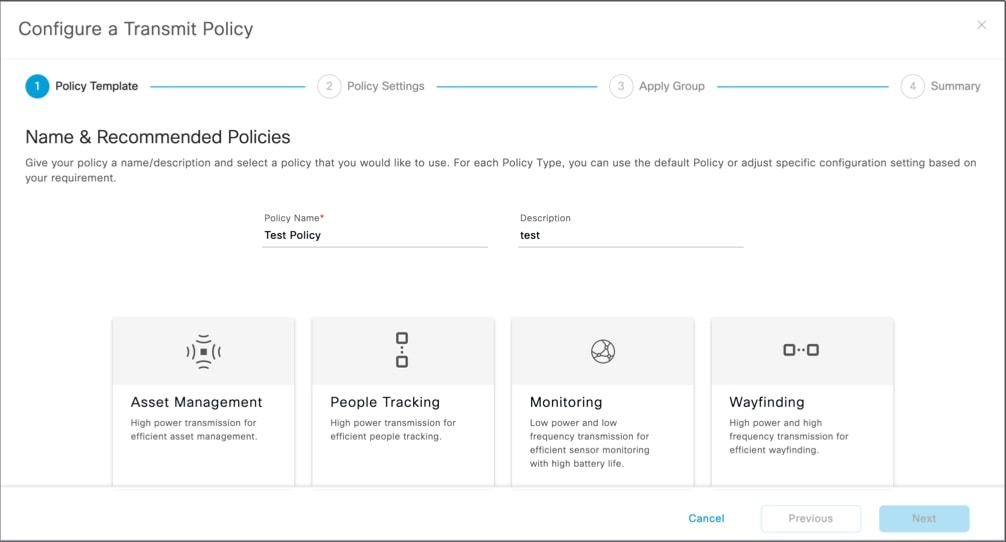The height and width of the screenshot is (542, 1006).
Task: Focus the Policy Name input field
Action: point(375,235)
